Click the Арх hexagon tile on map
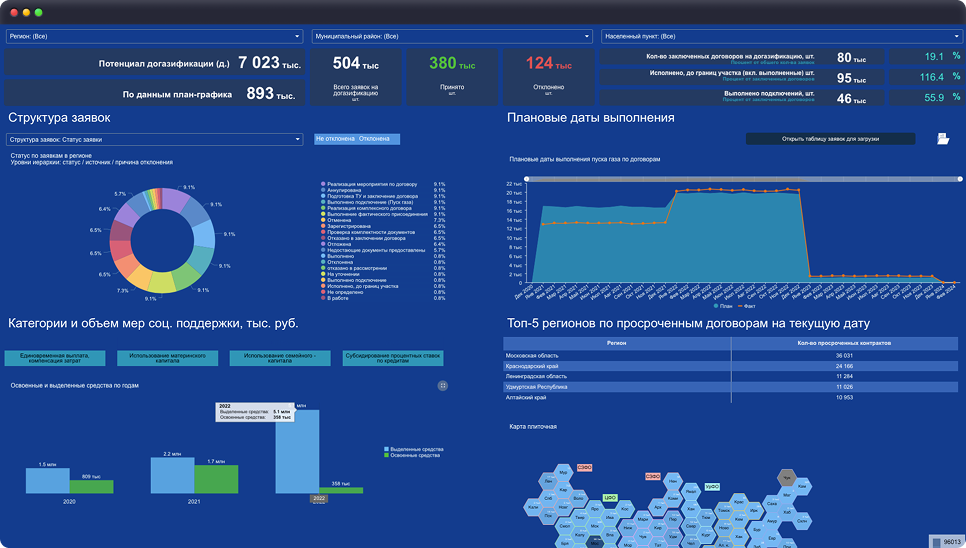Viewport: 966px width, 548px height. [x=658, y=507]
